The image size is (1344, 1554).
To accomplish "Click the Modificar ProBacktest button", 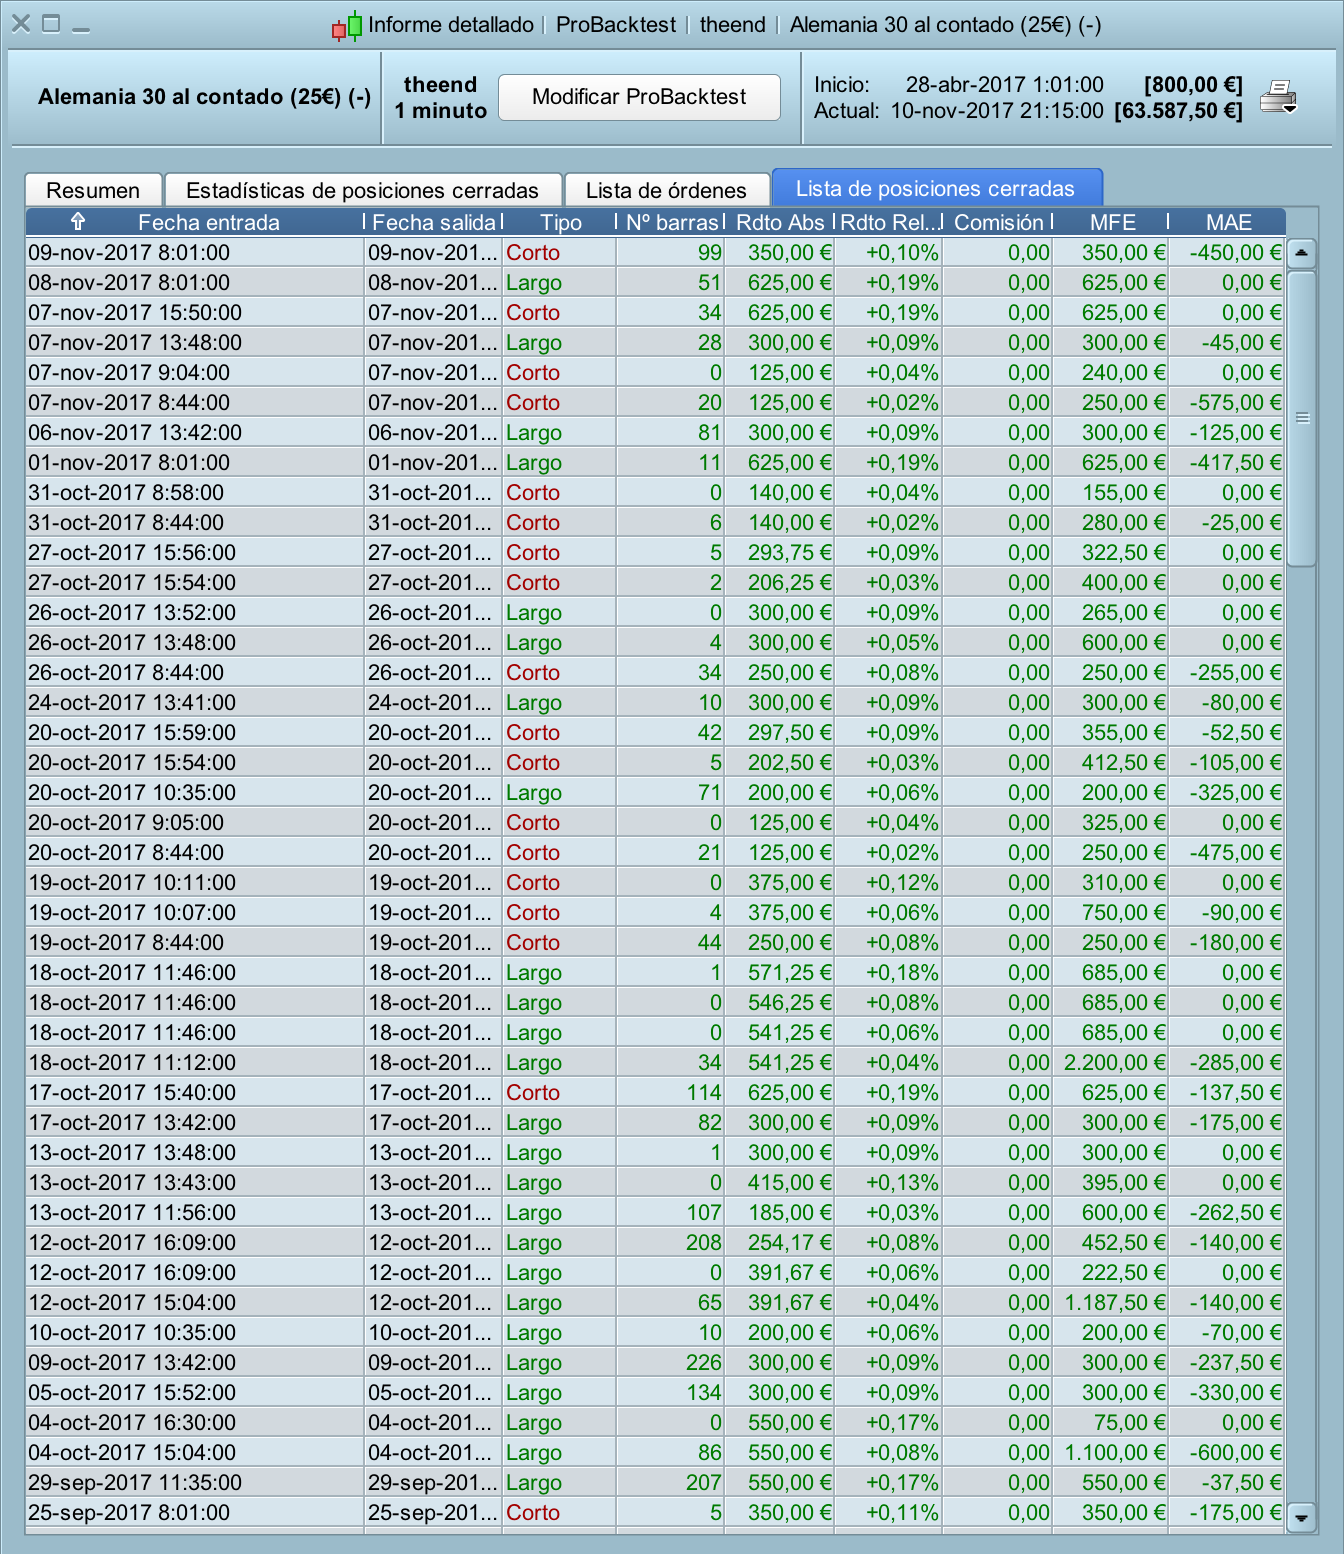I will 639,97.
